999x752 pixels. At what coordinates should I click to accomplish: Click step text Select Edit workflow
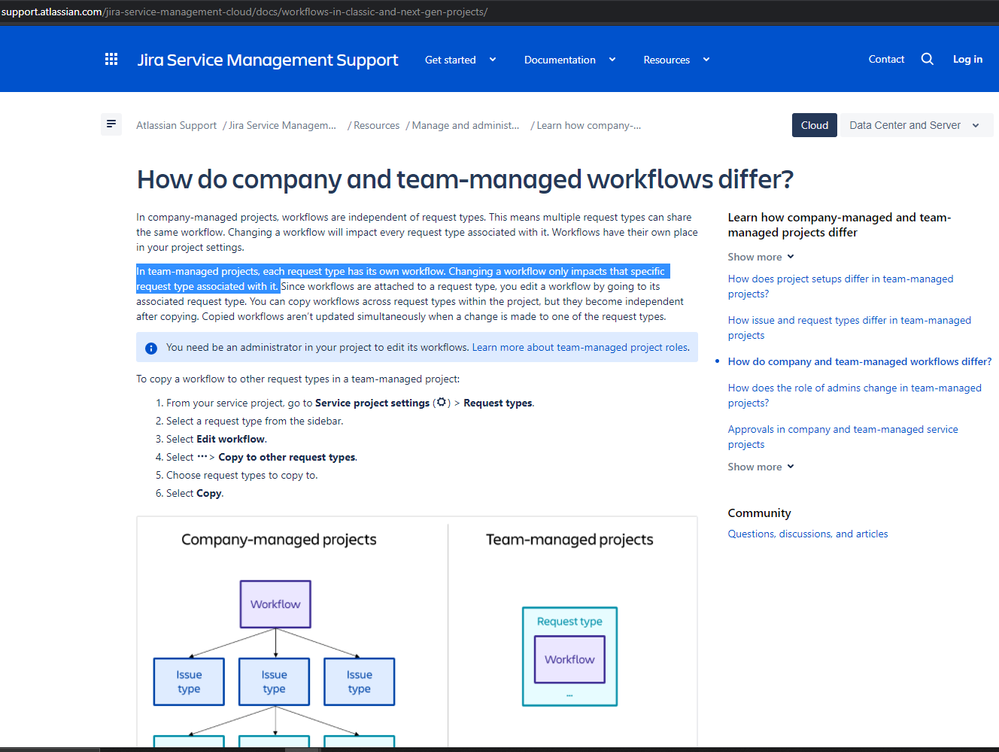(217, 439)
